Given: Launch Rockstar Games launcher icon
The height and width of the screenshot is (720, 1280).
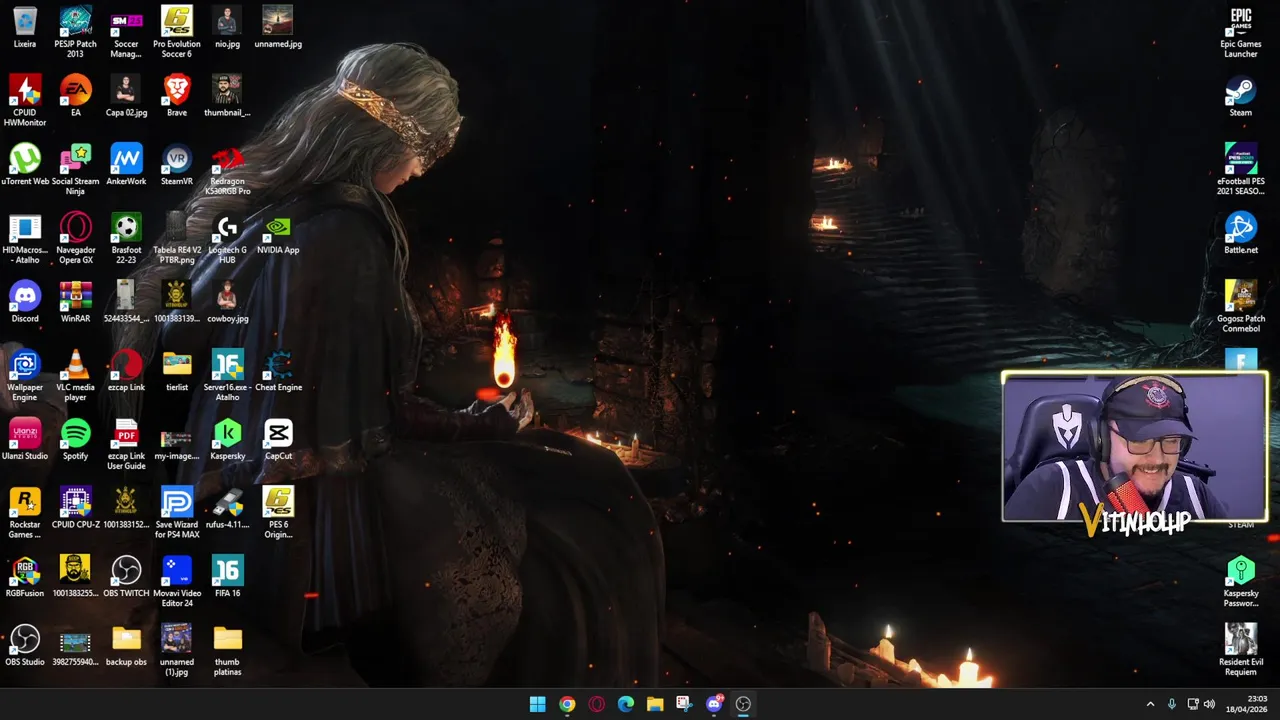Looking at the screenshot, I should pos(25,512).
